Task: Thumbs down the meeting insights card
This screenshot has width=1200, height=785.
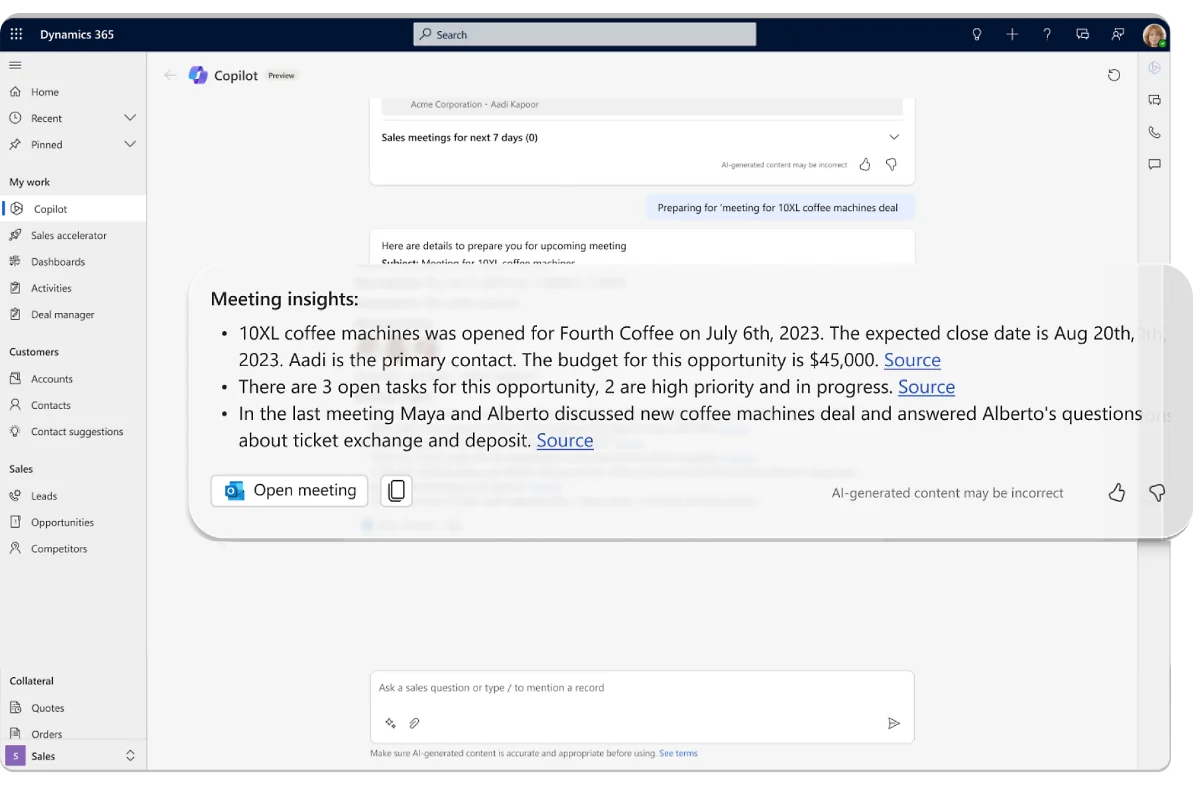Action: click(x=1157, y=492)
